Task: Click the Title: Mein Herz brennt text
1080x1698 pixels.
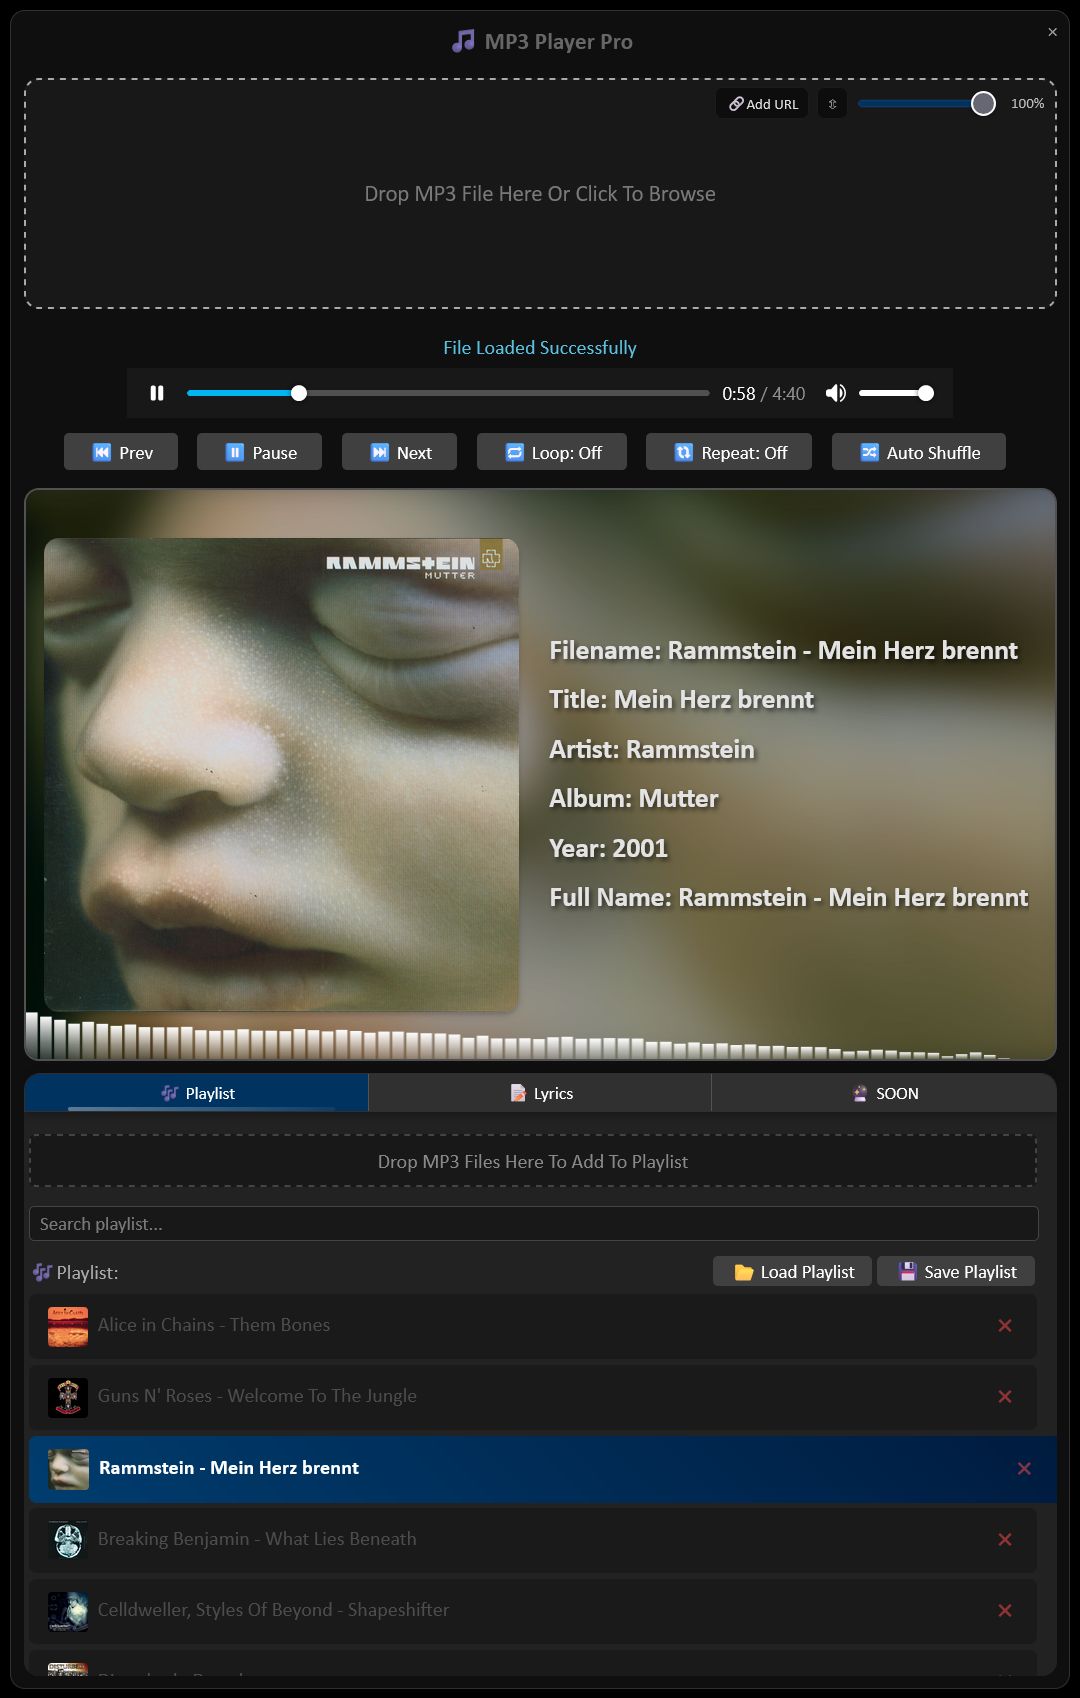Action: [681, 699]
